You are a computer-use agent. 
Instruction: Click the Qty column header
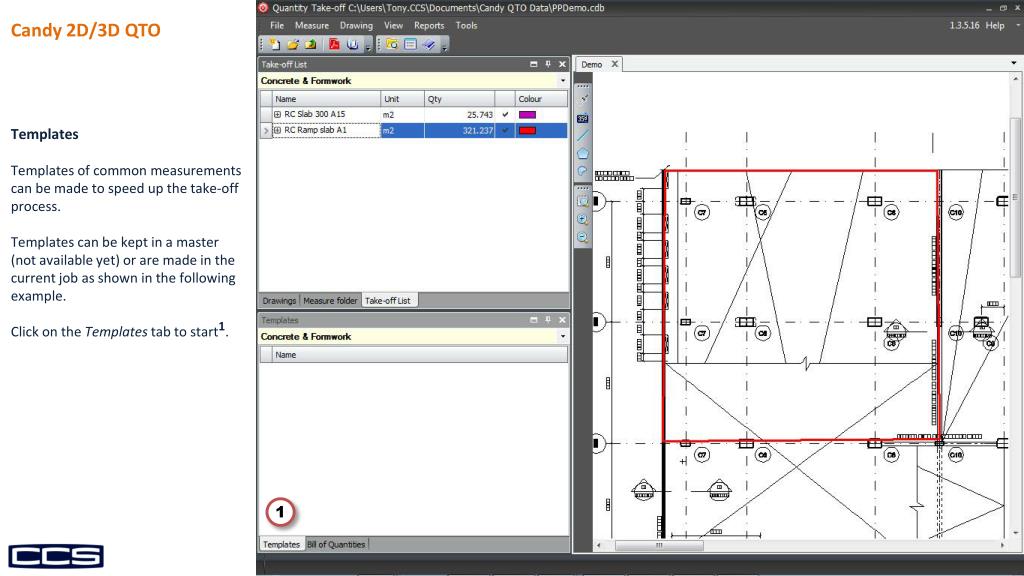click(460, 99)
